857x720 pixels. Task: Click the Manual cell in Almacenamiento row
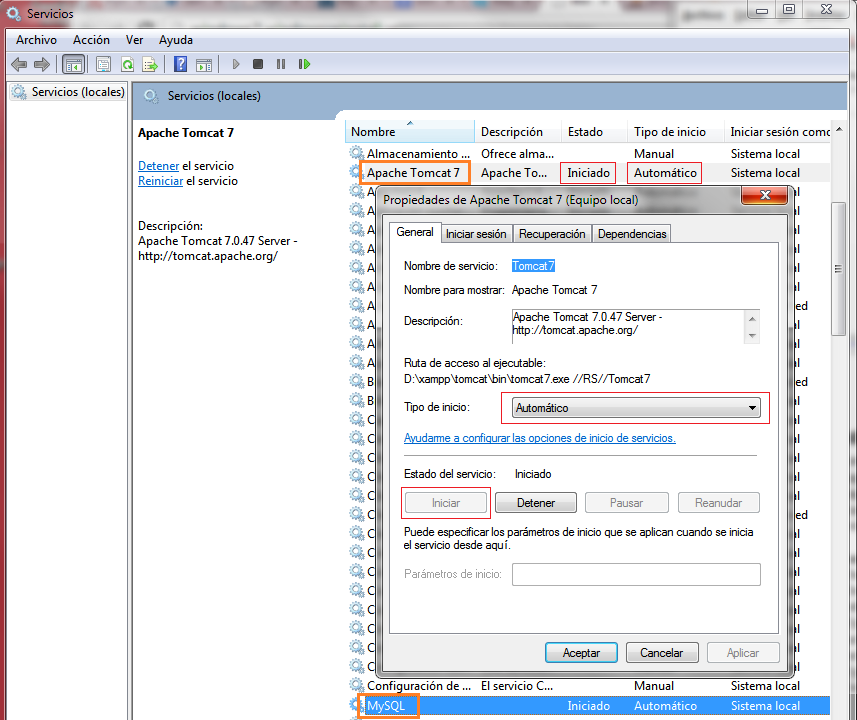(x=654, y=154)
